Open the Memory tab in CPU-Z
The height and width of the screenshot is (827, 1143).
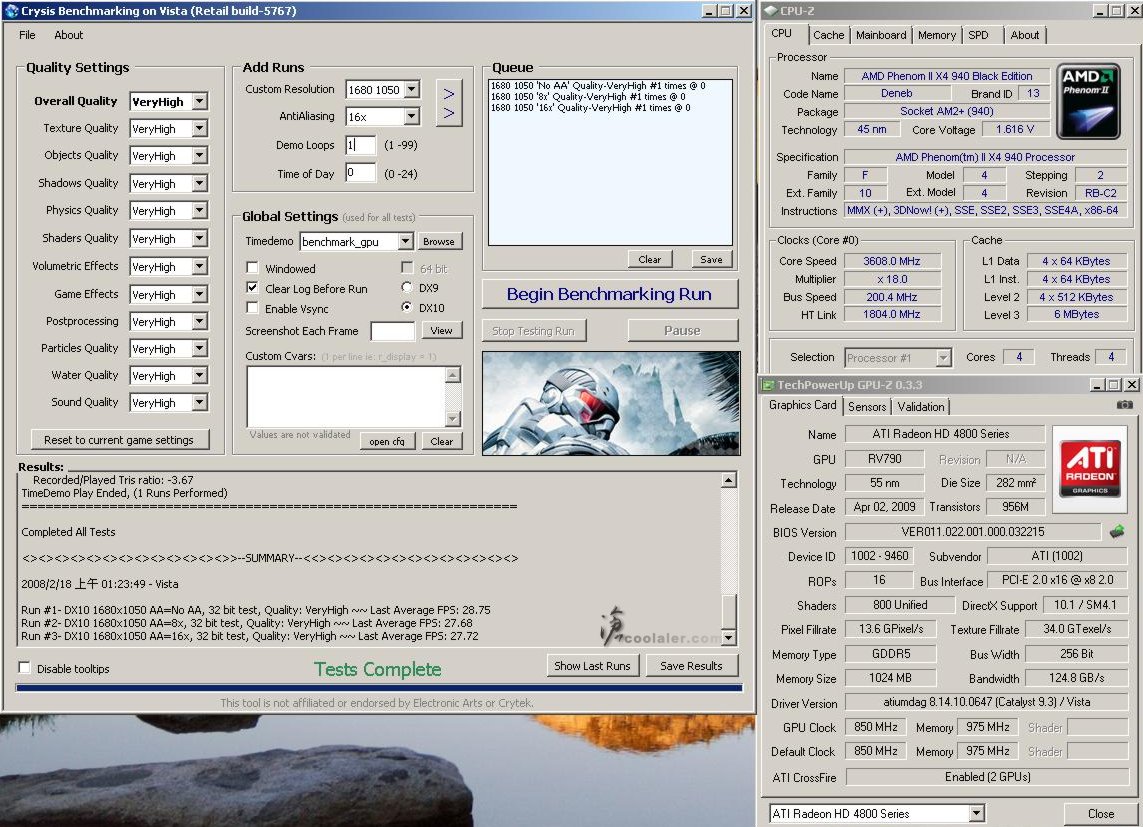point(937,35)
